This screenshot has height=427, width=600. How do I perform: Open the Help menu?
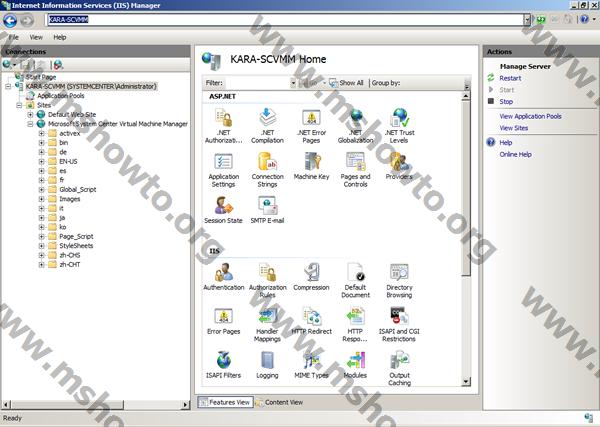[x=60, y=37]
